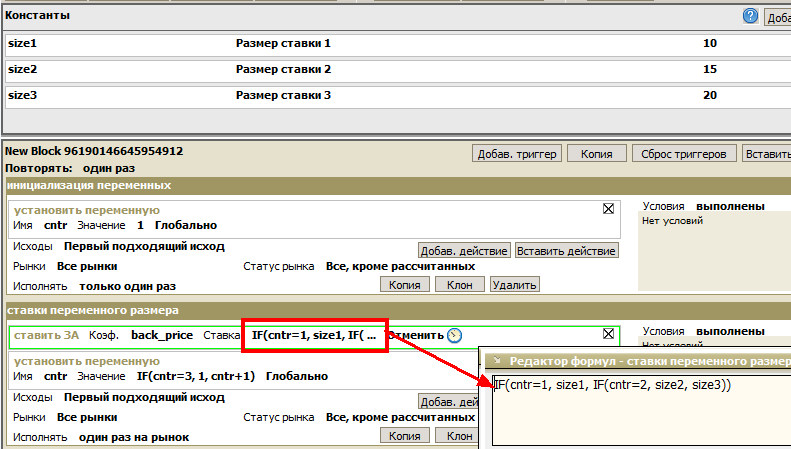
Task: Select the size1 constant row
Action: (x=399, y=44)
